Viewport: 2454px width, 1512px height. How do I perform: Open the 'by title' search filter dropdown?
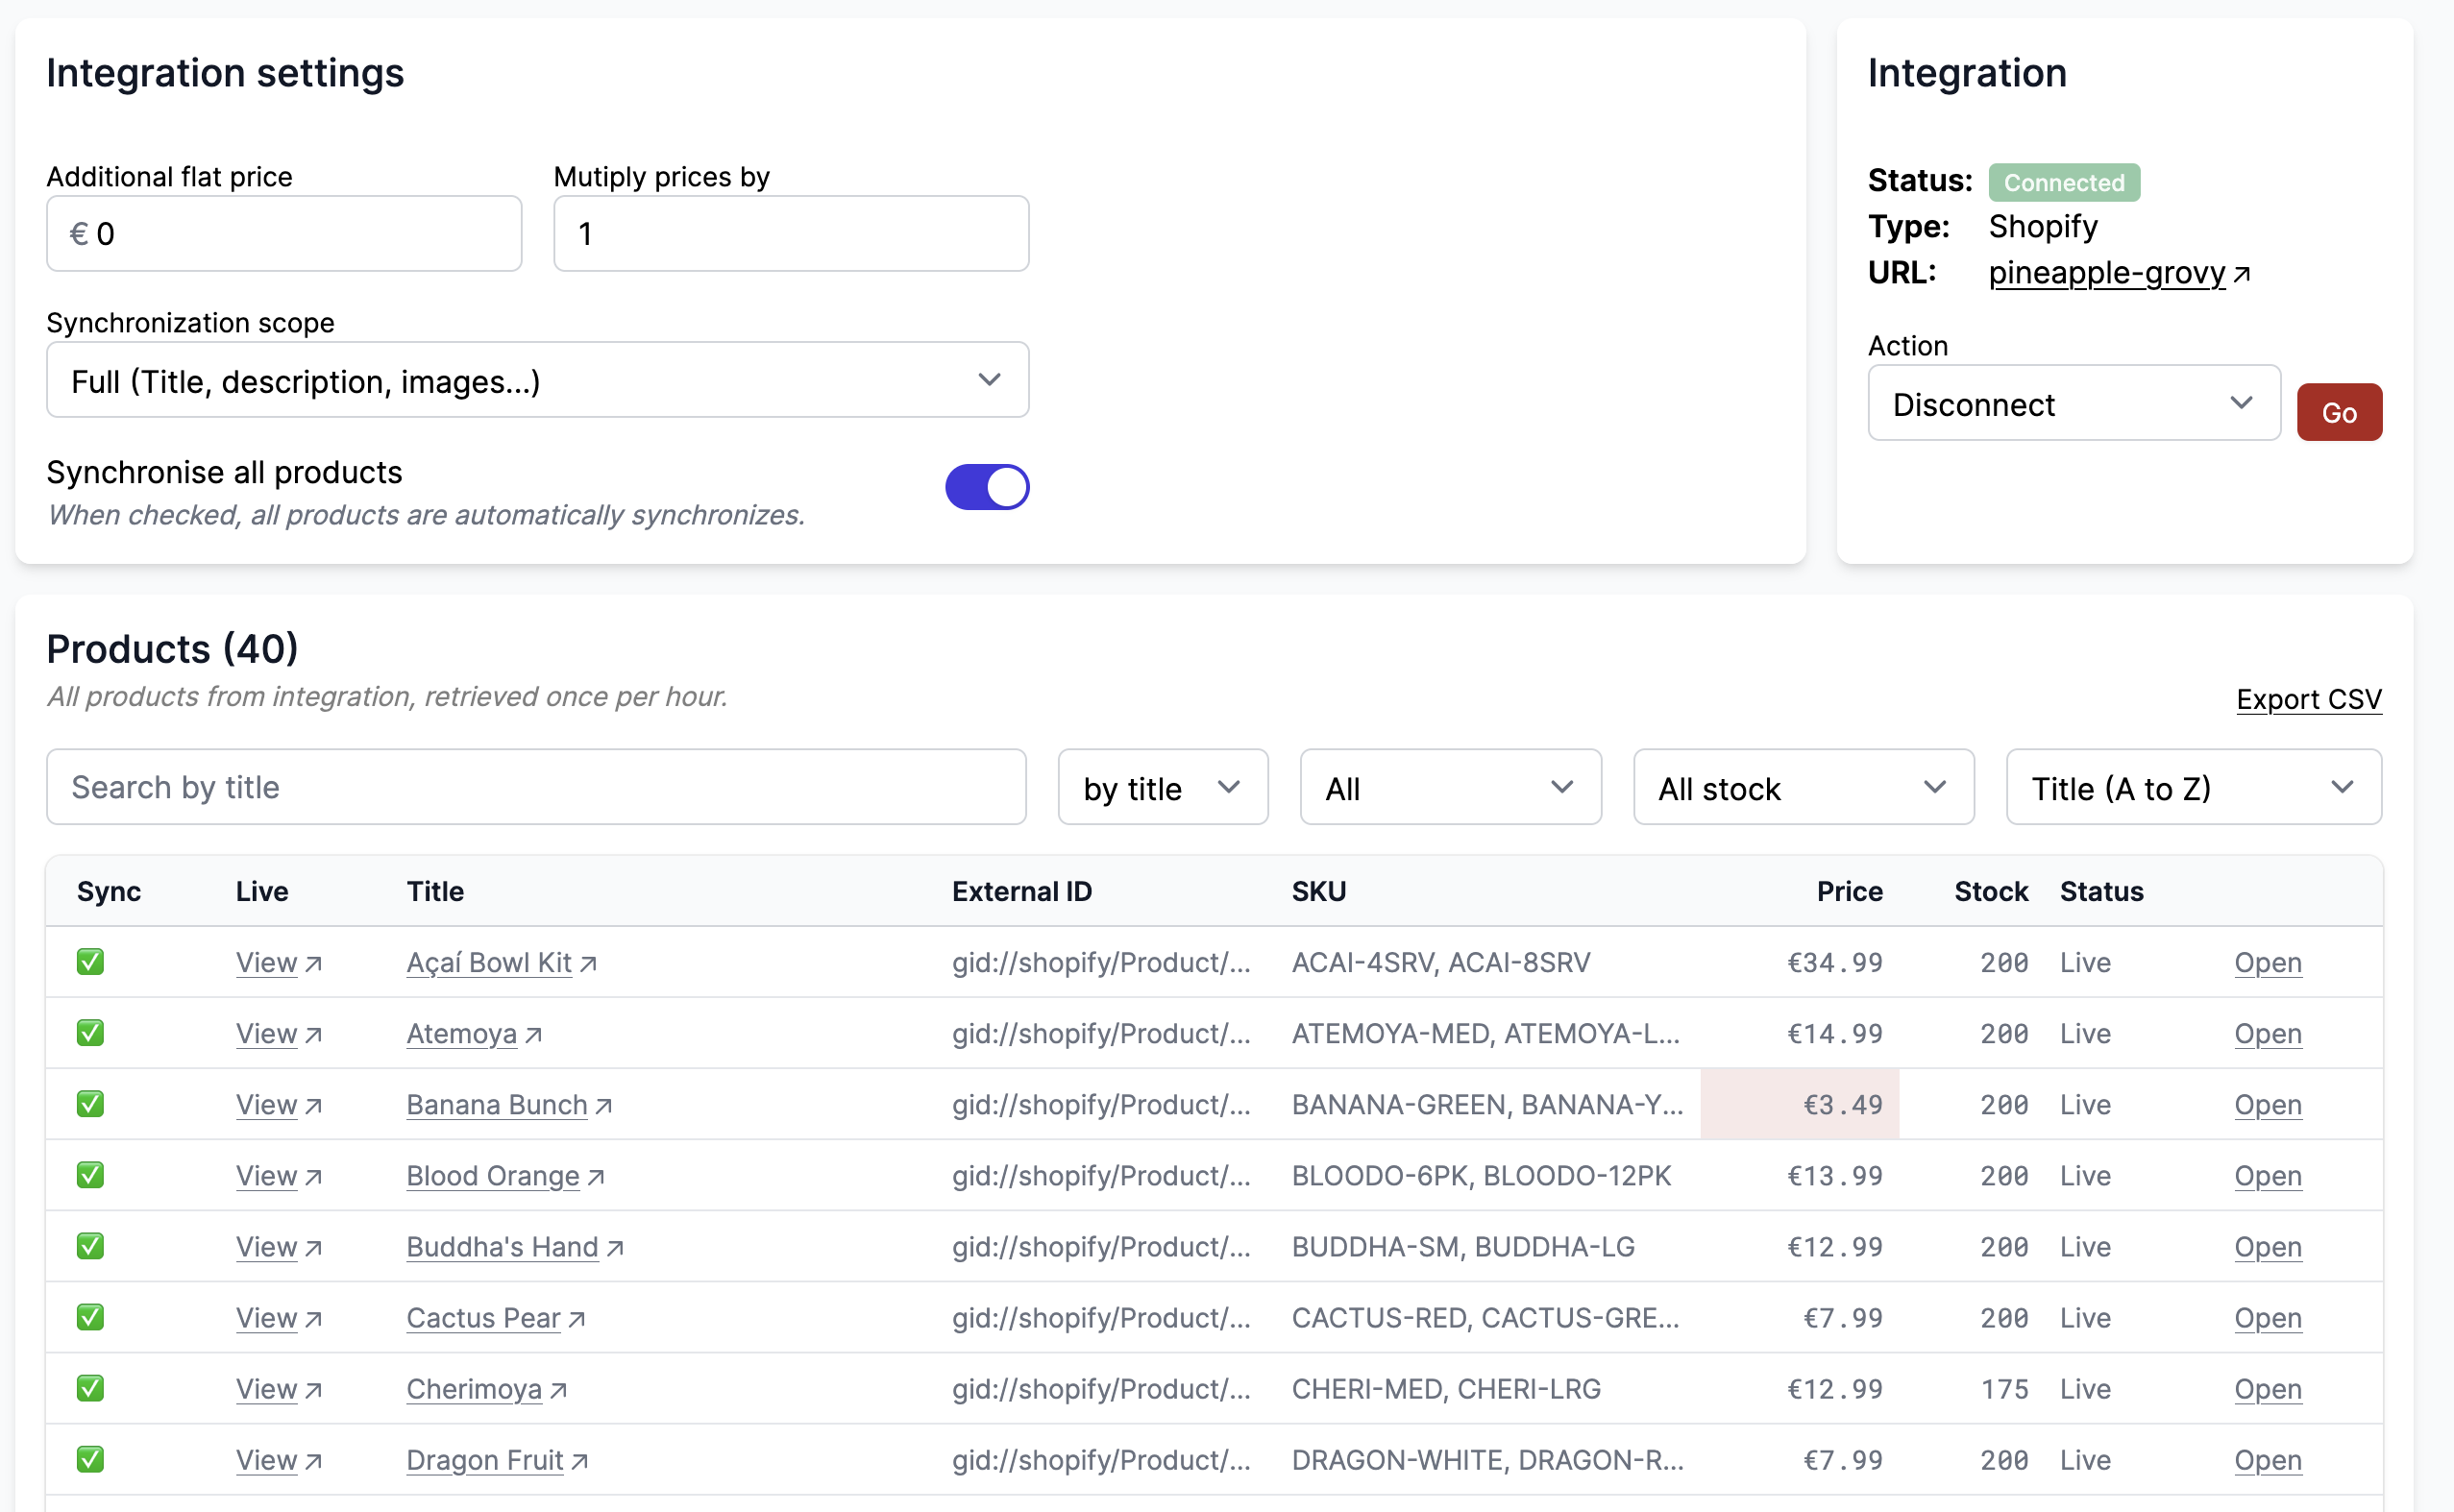[1163, 787]
